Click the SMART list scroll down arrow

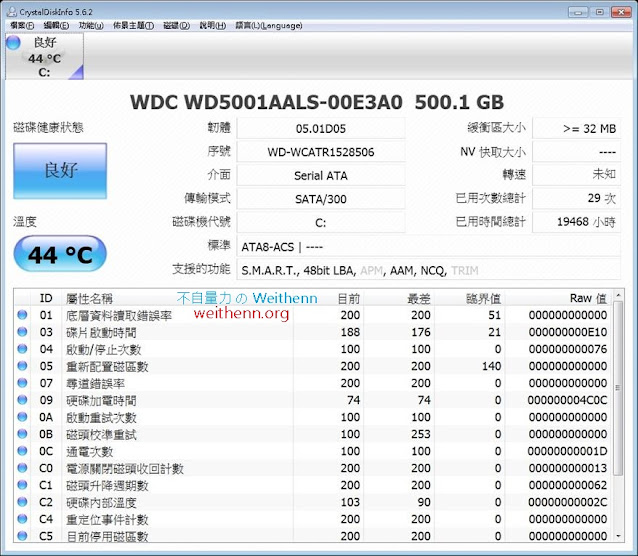[618, 536]
